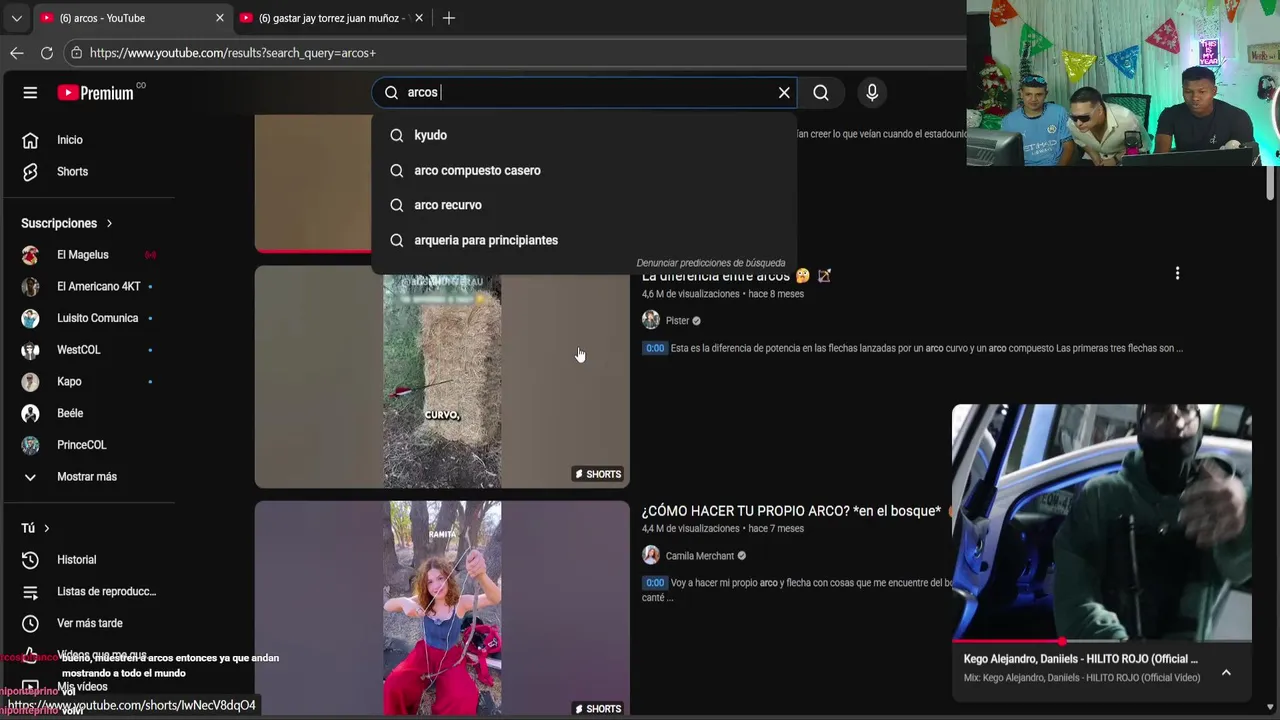Close the gastar jay torrez tab
This screenshot has width=1280, height=720.
pos(419,18)
